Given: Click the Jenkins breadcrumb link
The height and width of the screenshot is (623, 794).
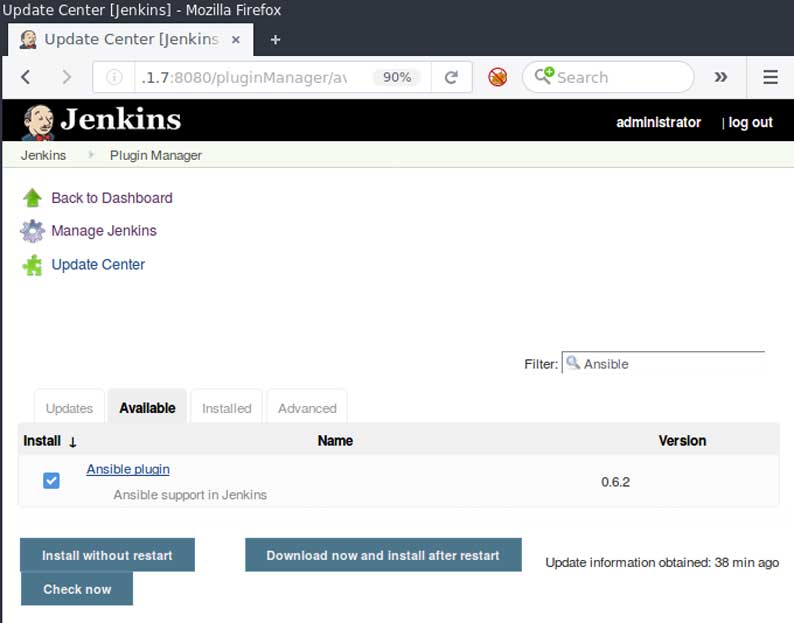Looking at the screenshot, I should pyautogui.click(x=44, y=155).
